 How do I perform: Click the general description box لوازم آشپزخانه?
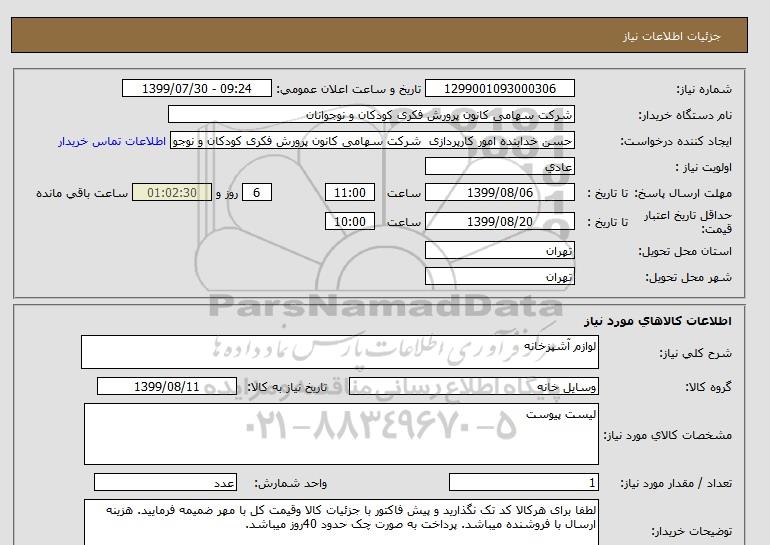point(340,352)
